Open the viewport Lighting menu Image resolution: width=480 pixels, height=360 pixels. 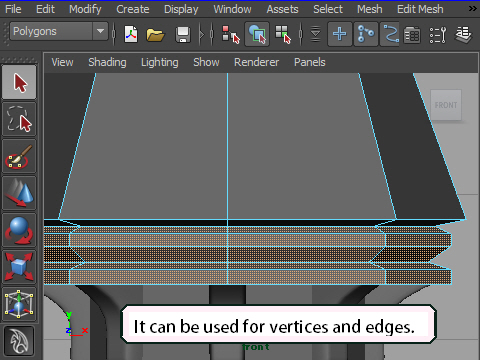(160, 62)
